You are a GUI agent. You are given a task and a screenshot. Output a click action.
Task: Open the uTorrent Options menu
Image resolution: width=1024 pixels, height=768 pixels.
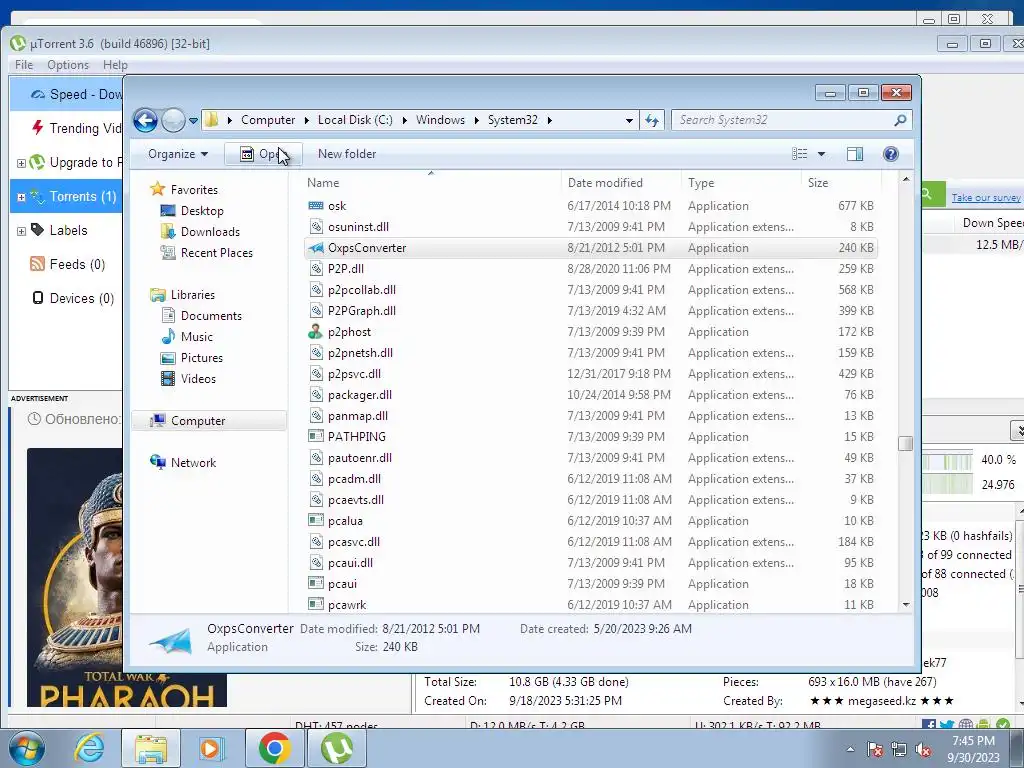[67, 65]
